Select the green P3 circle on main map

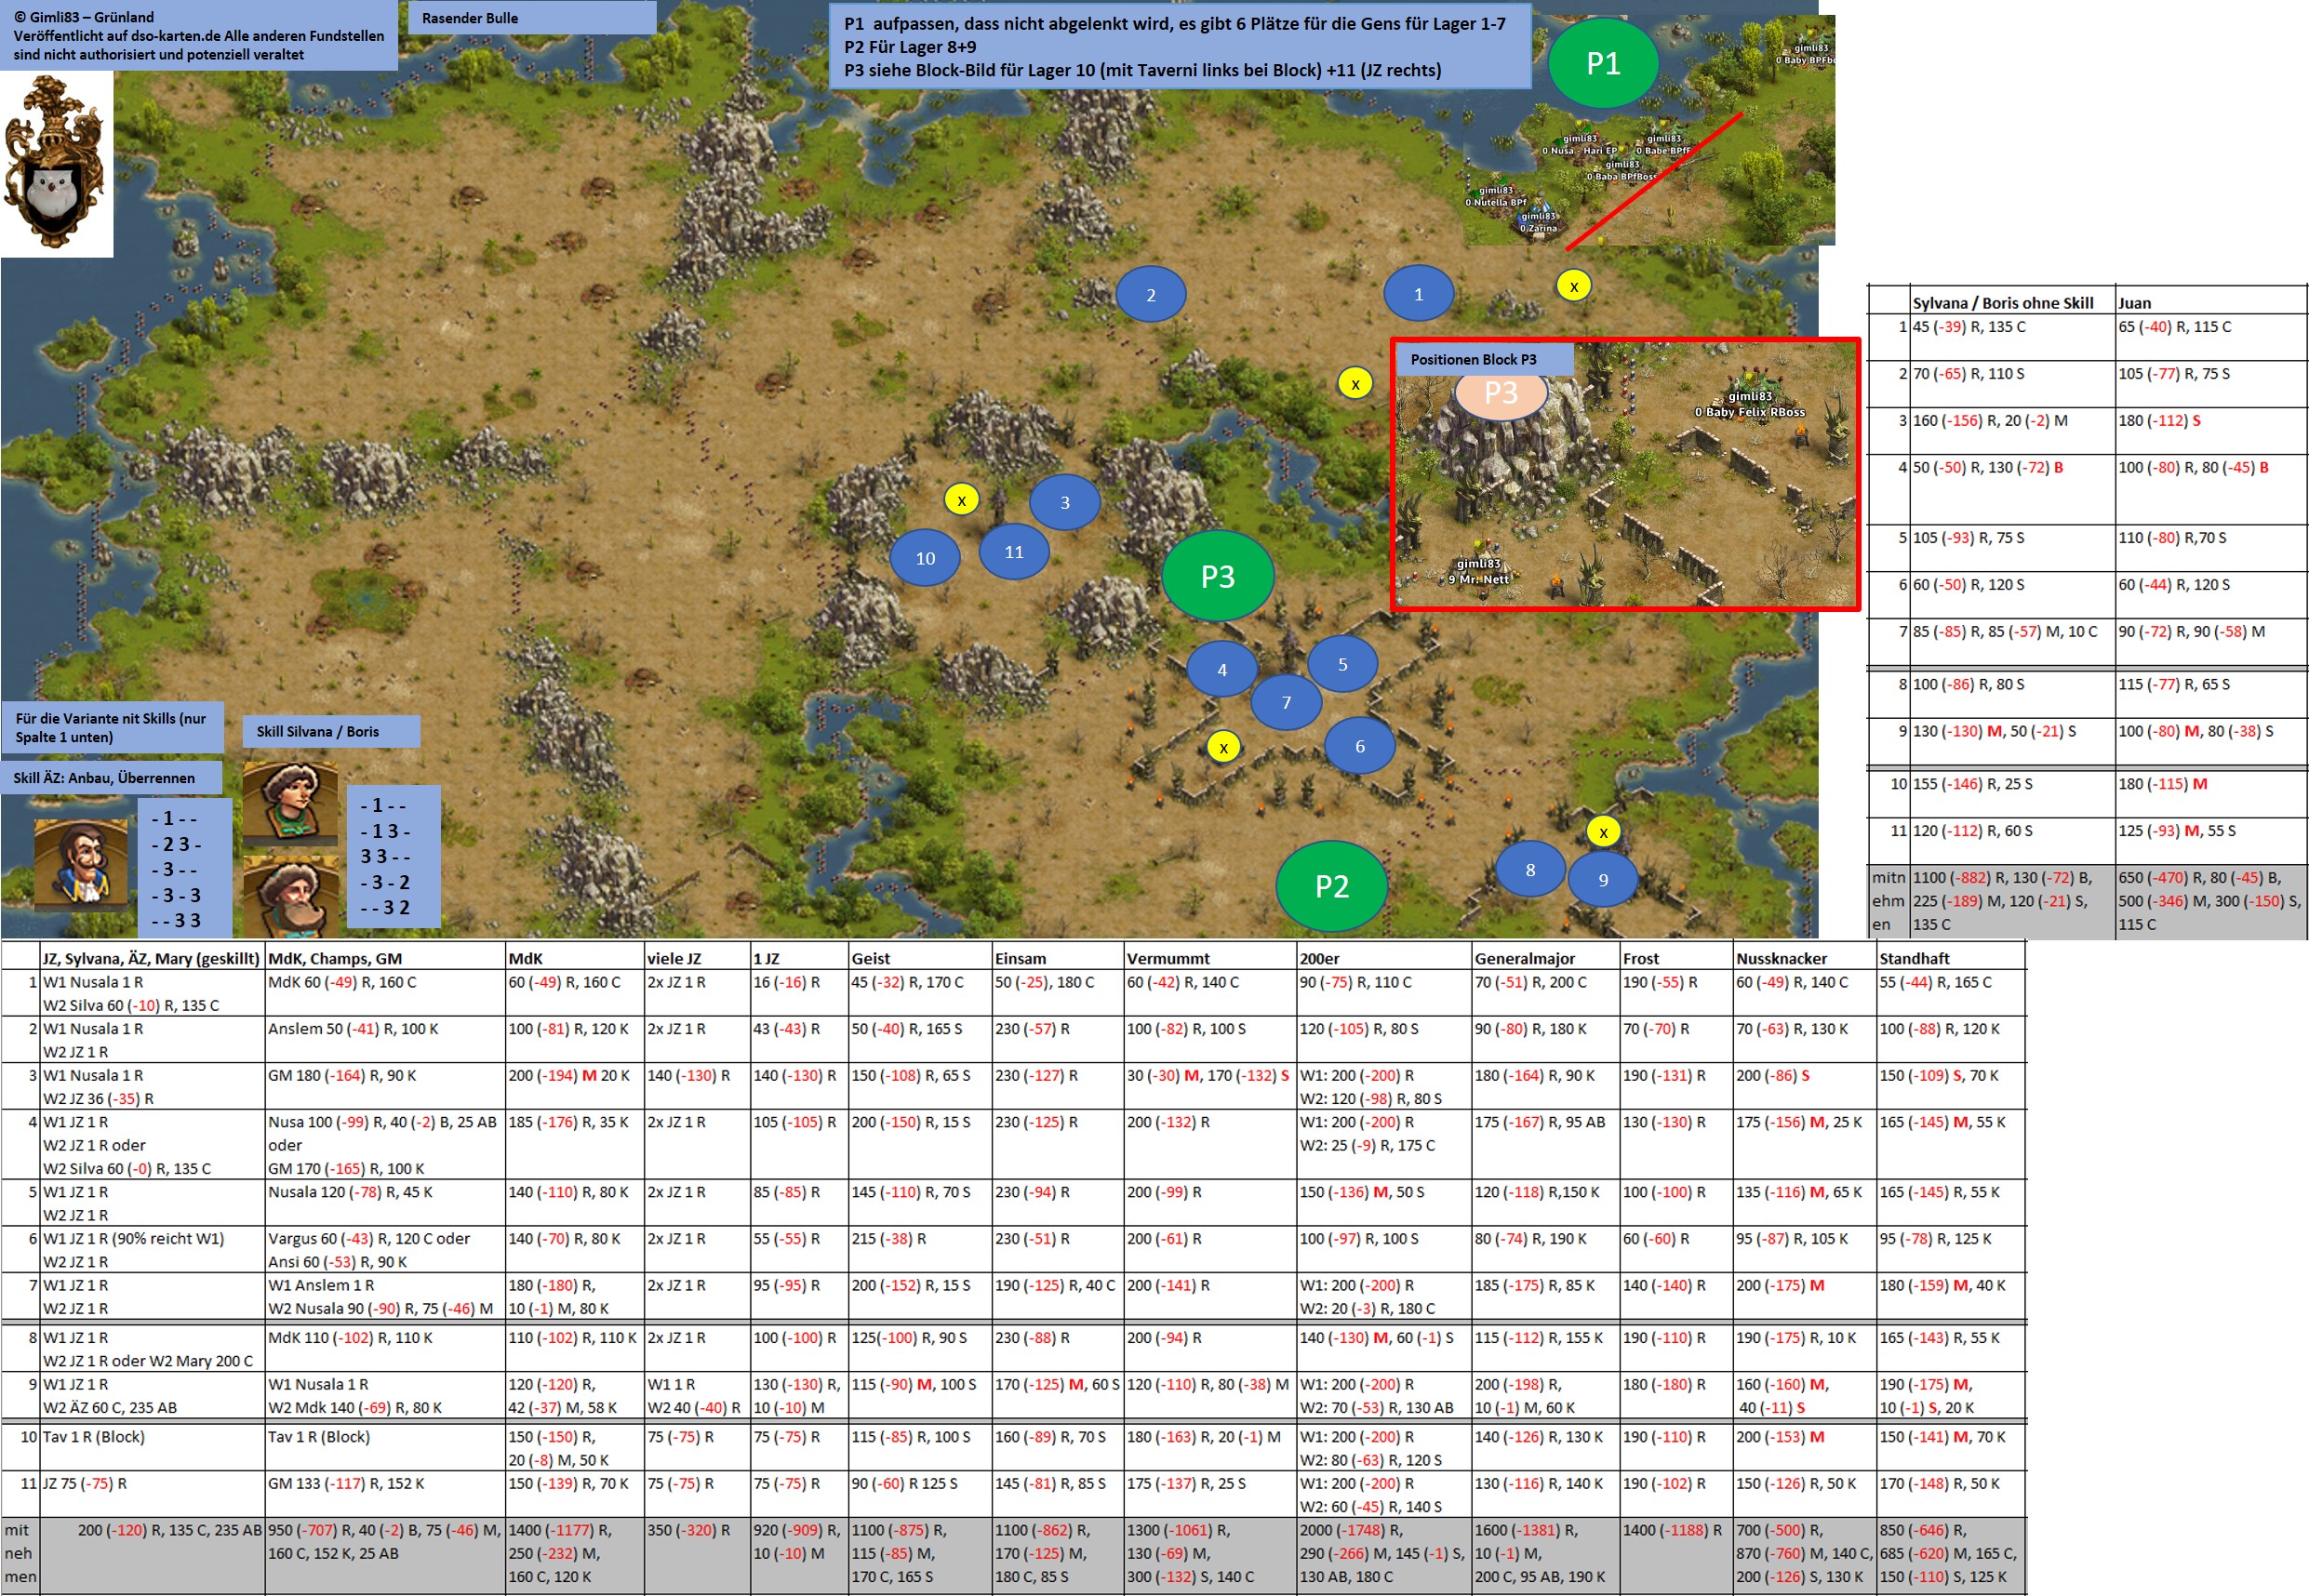click(x=1217, y=576)
